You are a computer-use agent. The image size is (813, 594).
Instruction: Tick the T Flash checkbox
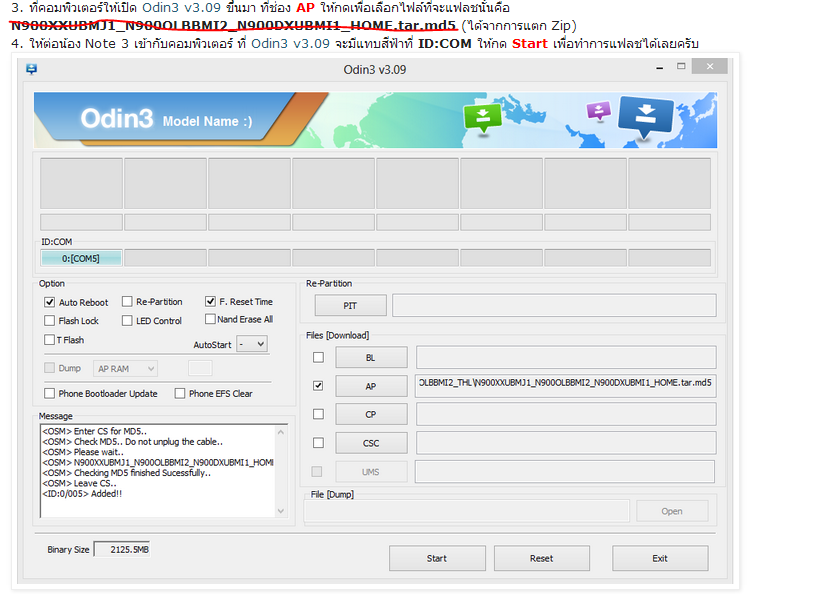[x=49, y=340]
